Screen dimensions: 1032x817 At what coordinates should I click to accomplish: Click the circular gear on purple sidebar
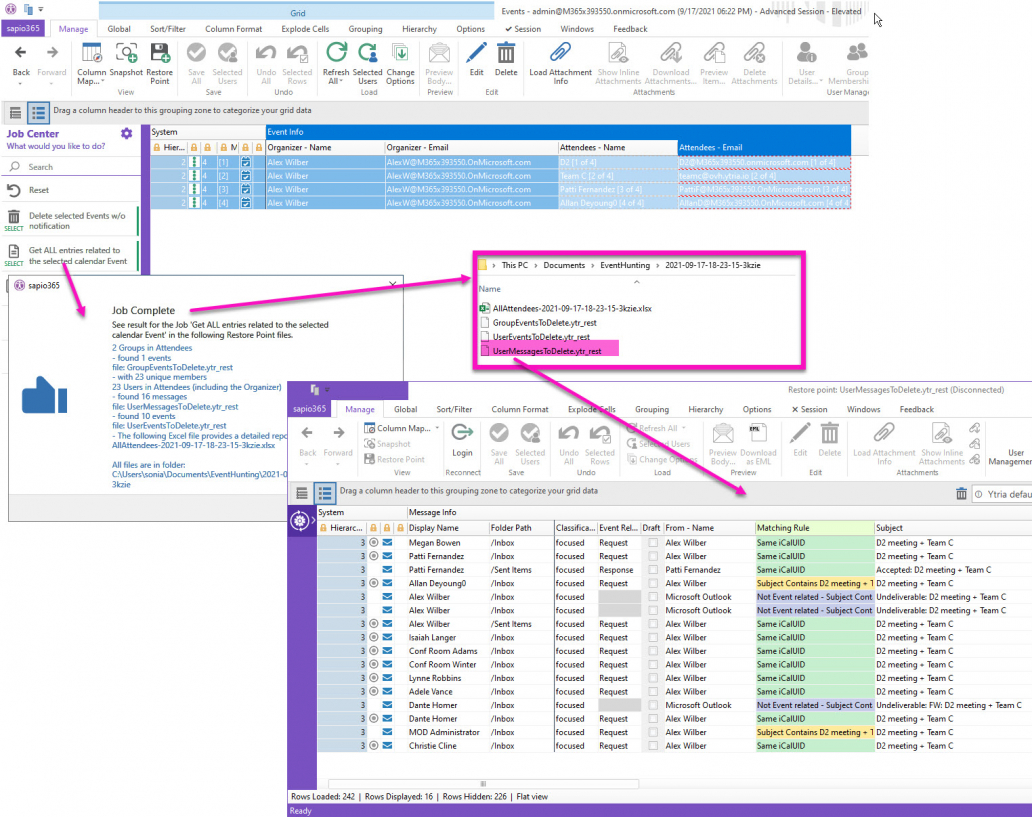coord(299,521)
